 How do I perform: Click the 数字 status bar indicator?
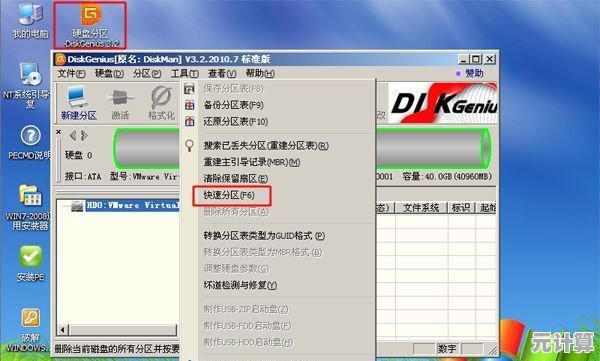[x=447, y=349]
